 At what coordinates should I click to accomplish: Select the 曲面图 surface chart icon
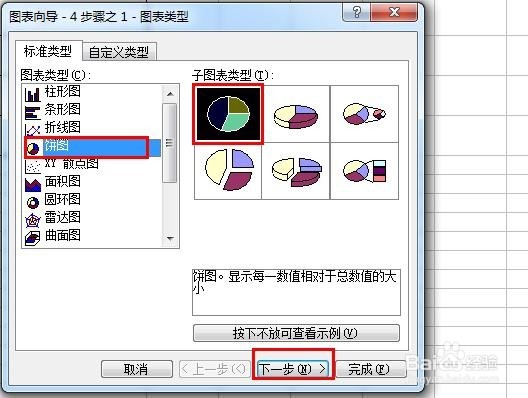tap(33, 238)
